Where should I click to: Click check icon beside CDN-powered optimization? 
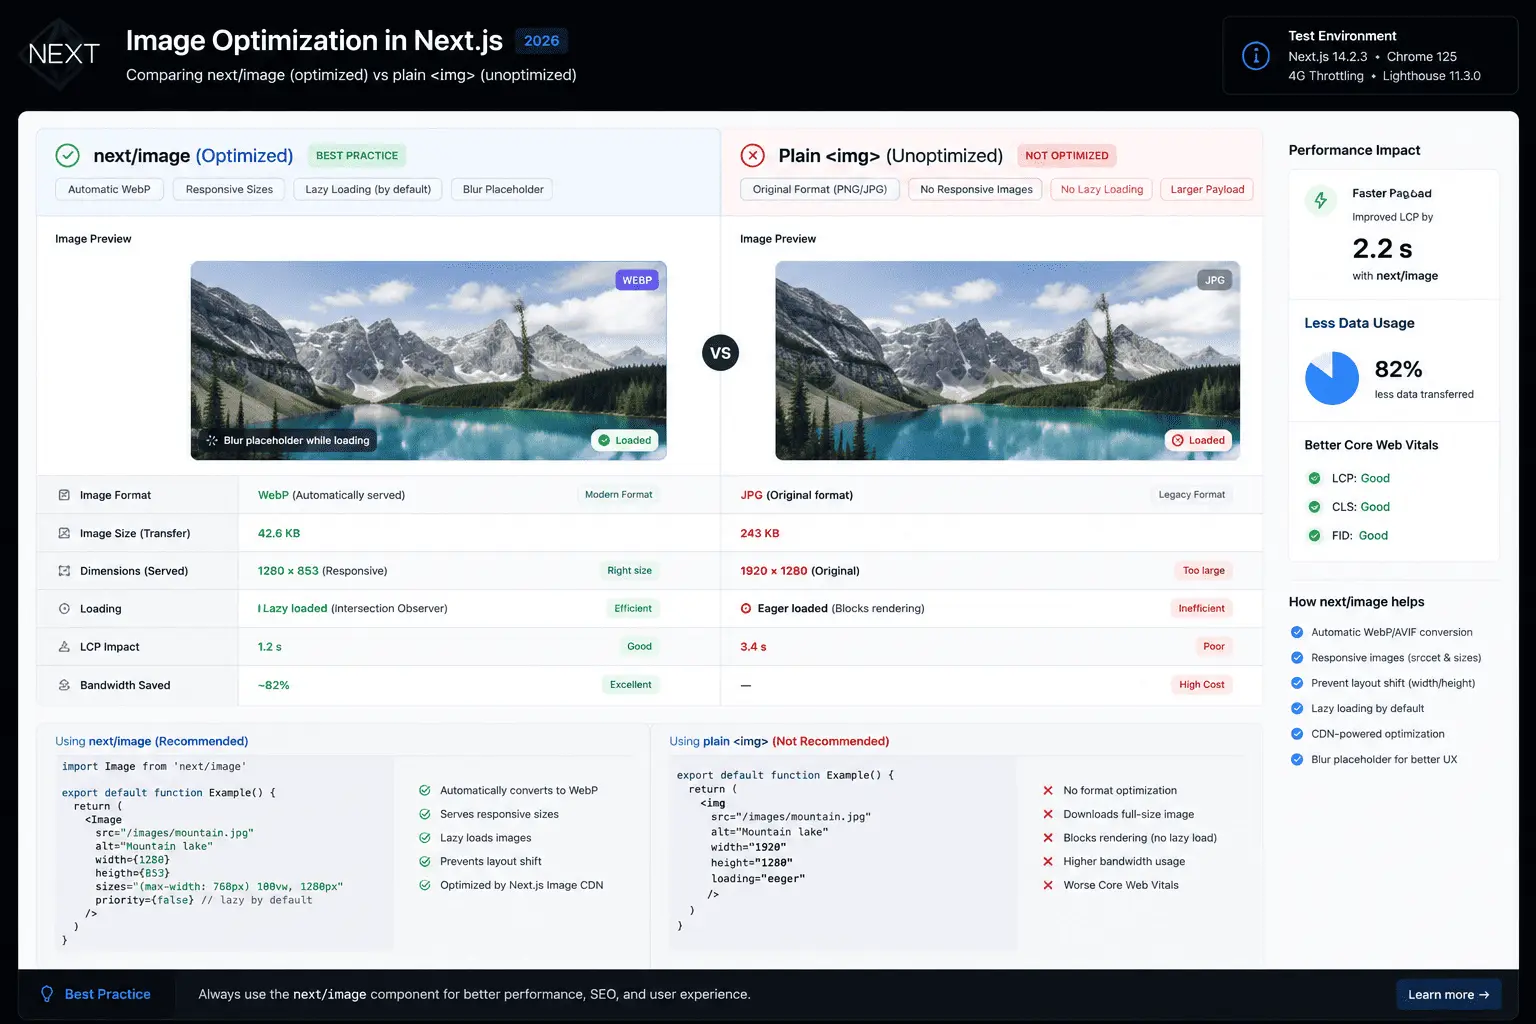click(1297, 734)
